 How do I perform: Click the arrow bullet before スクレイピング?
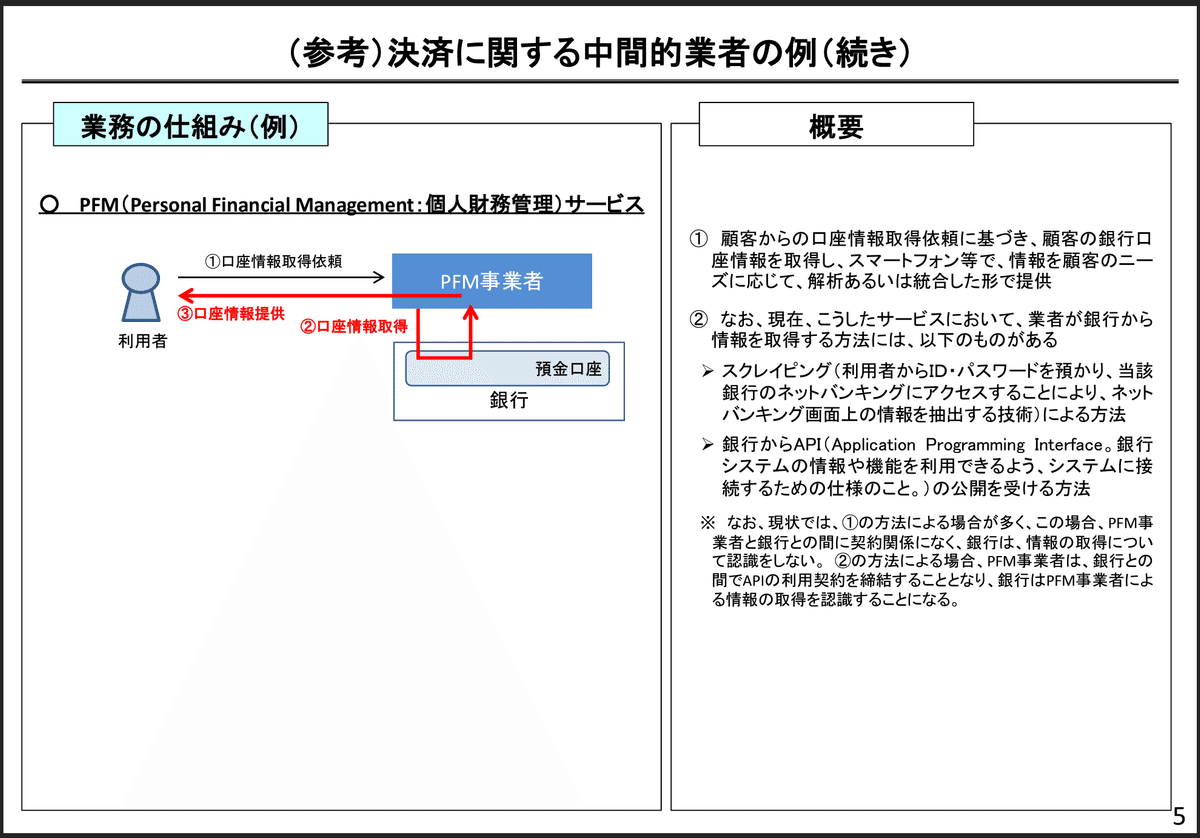706,372
